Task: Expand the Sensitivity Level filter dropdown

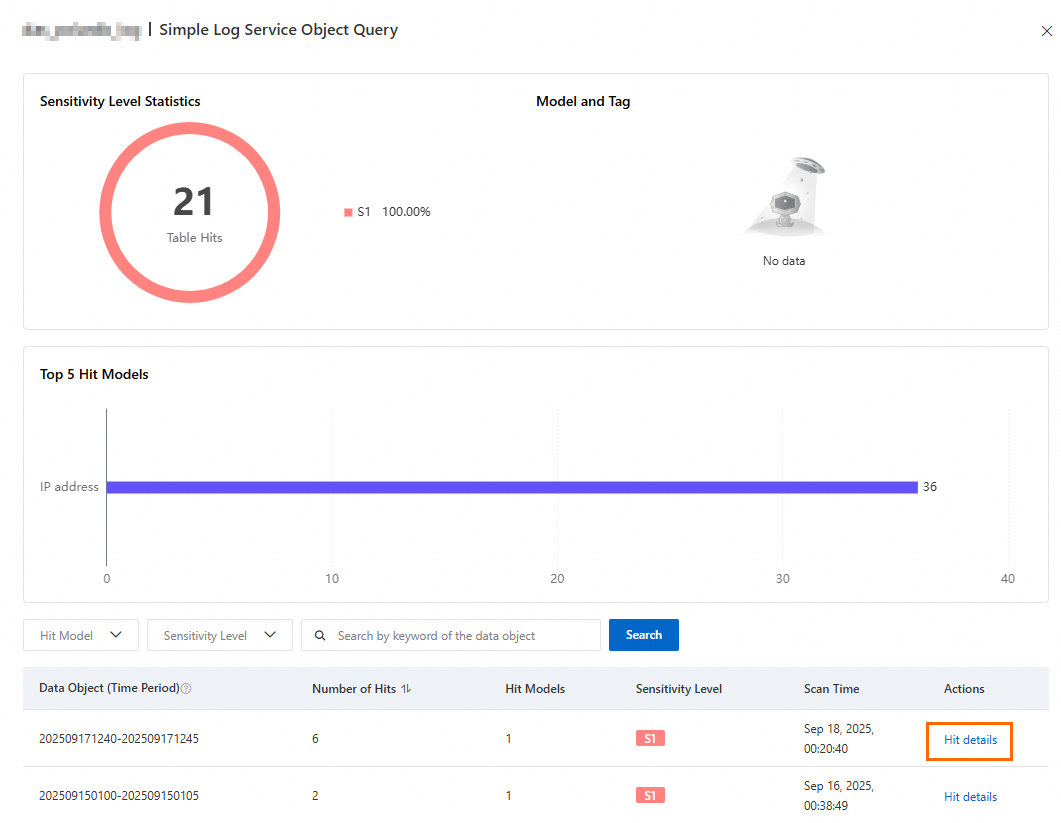Action: click(x=219, y=636)
